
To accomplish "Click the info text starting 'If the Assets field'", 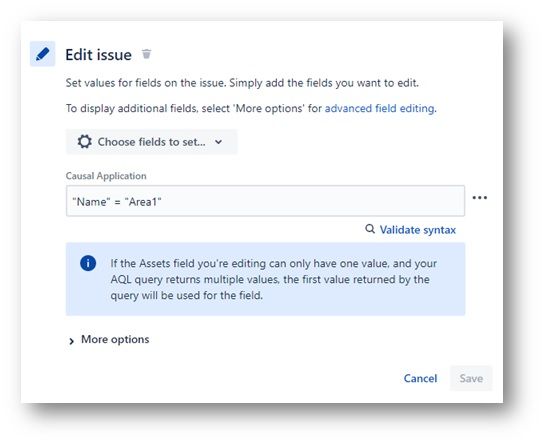I will pyautogui.click(x=273, y=280).
